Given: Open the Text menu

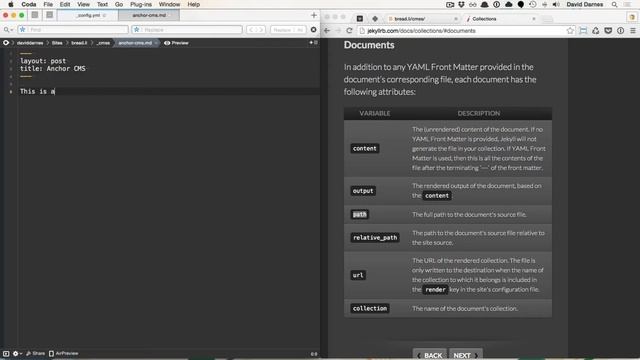Looking at the screenshot, I should [x=102, y=4].
